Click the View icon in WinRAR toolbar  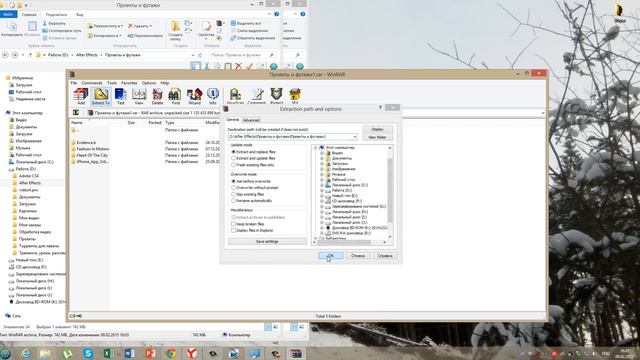(139, 96)
